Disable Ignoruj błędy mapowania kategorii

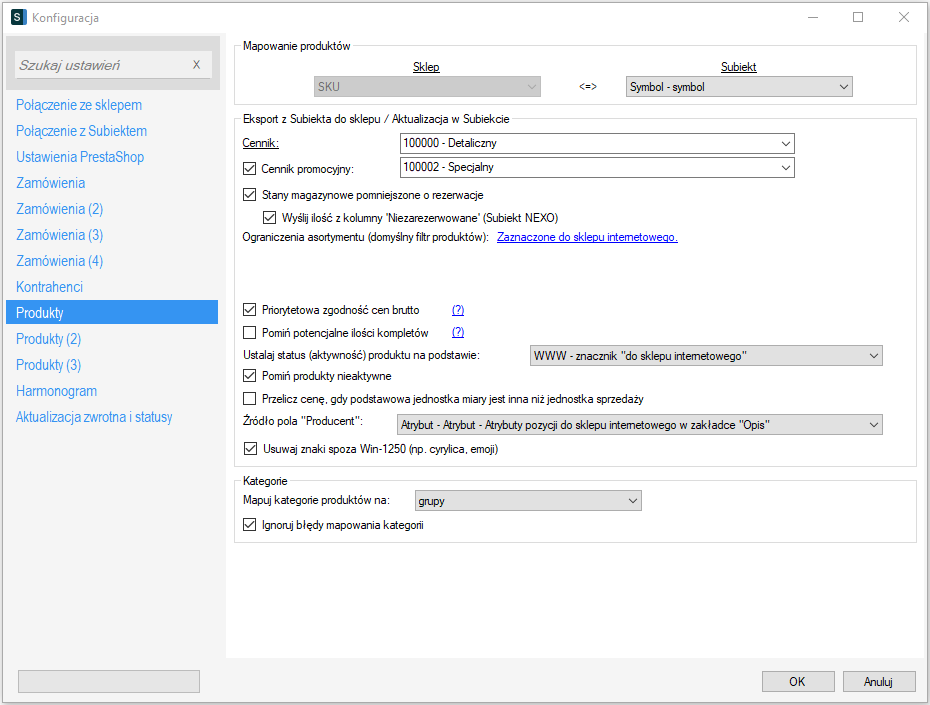(x=250, y=525)
